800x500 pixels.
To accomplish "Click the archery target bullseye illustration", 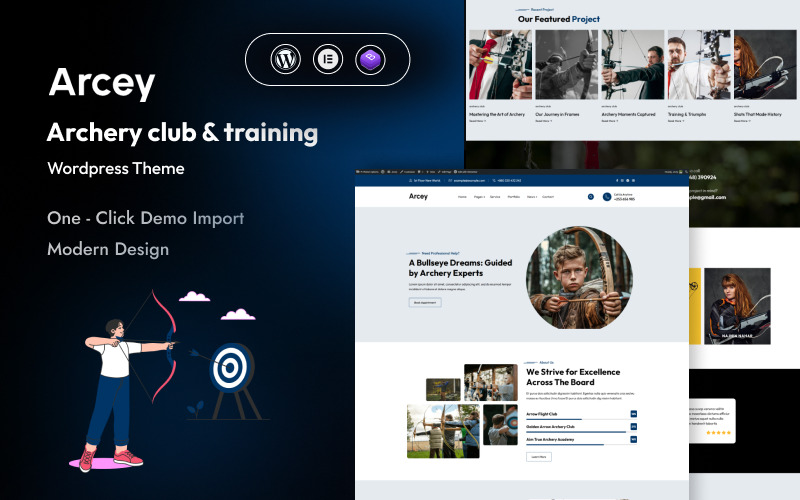I will (229, 369).
